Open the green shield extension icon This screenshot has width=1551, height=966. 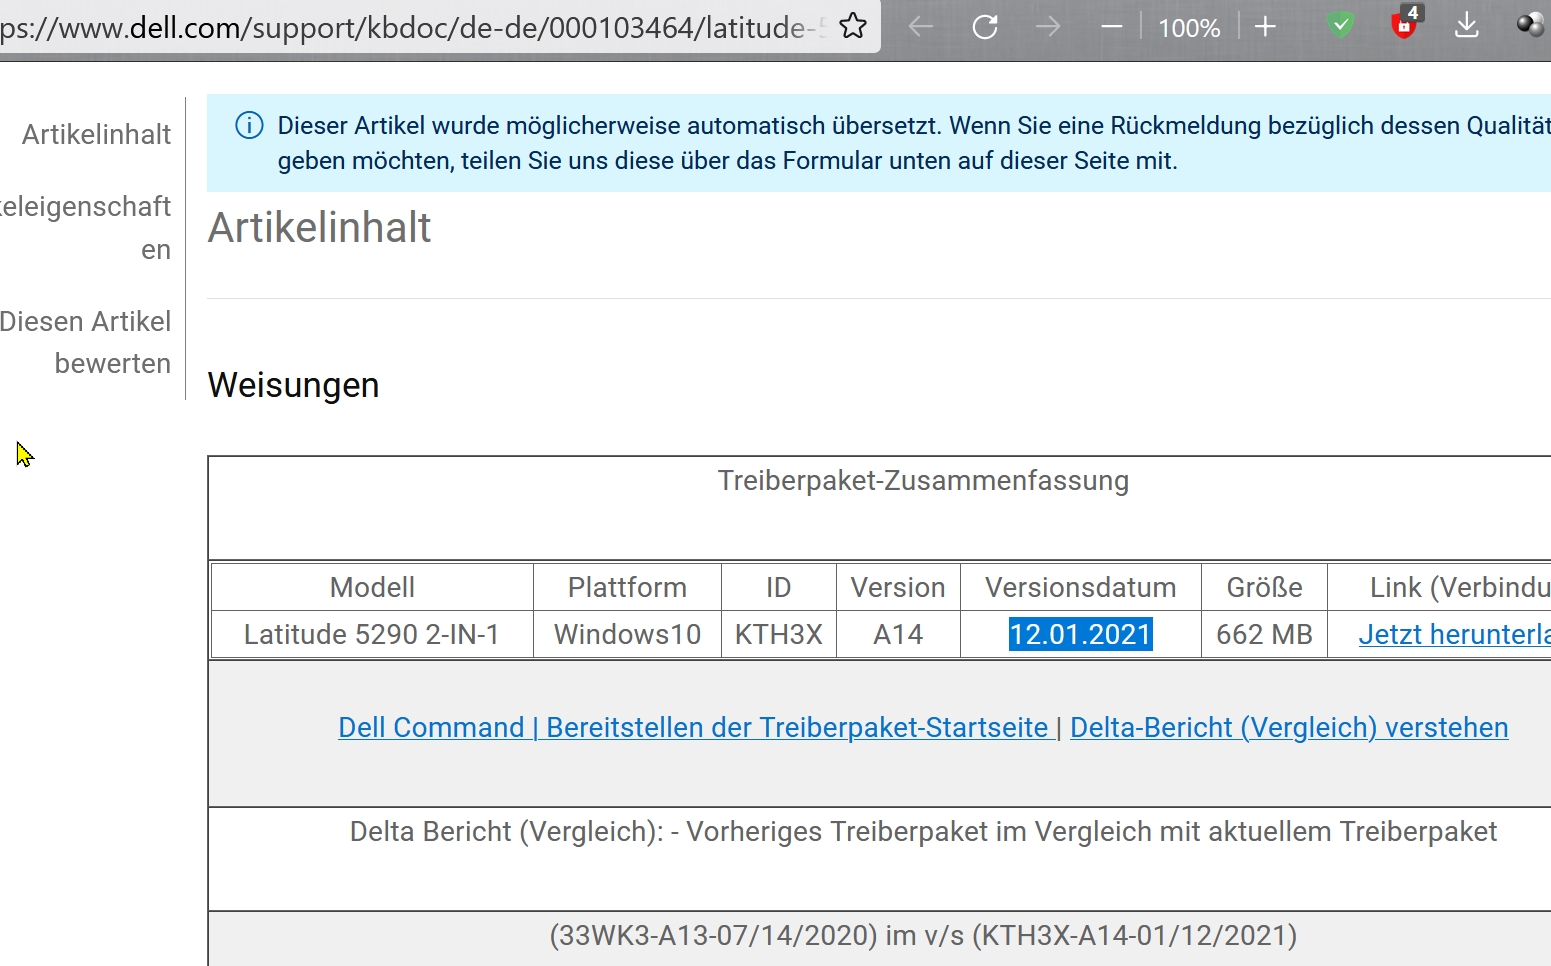coord(1341,25)
